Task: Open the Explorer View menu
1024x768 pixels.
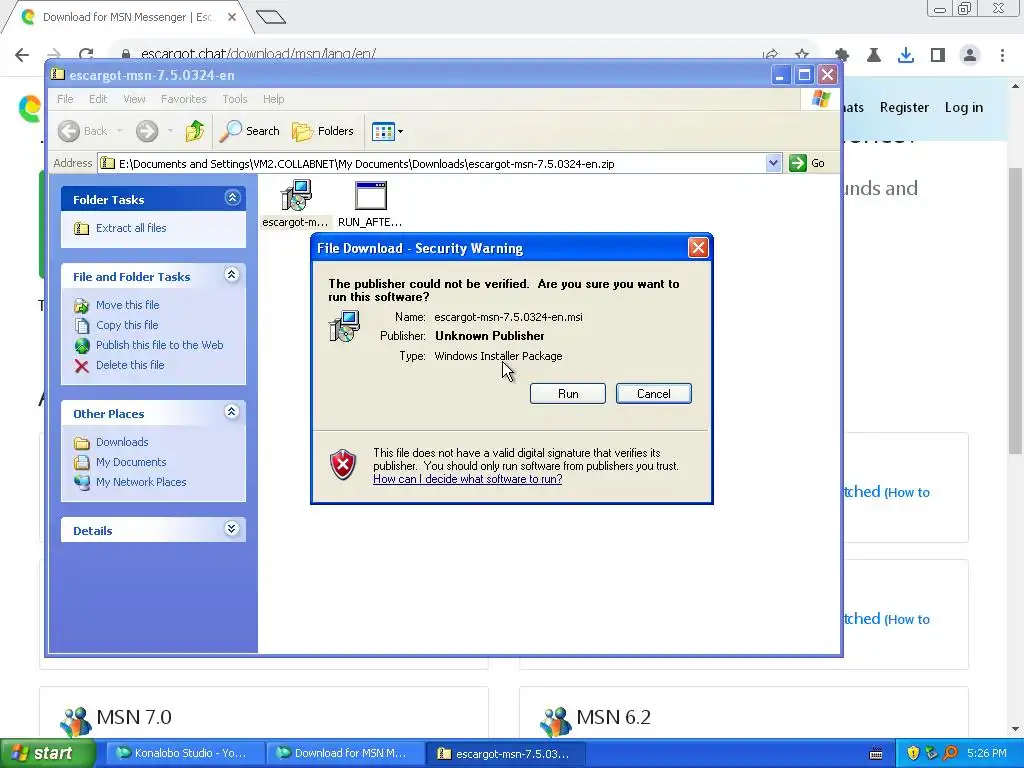Action: [134, 99]
